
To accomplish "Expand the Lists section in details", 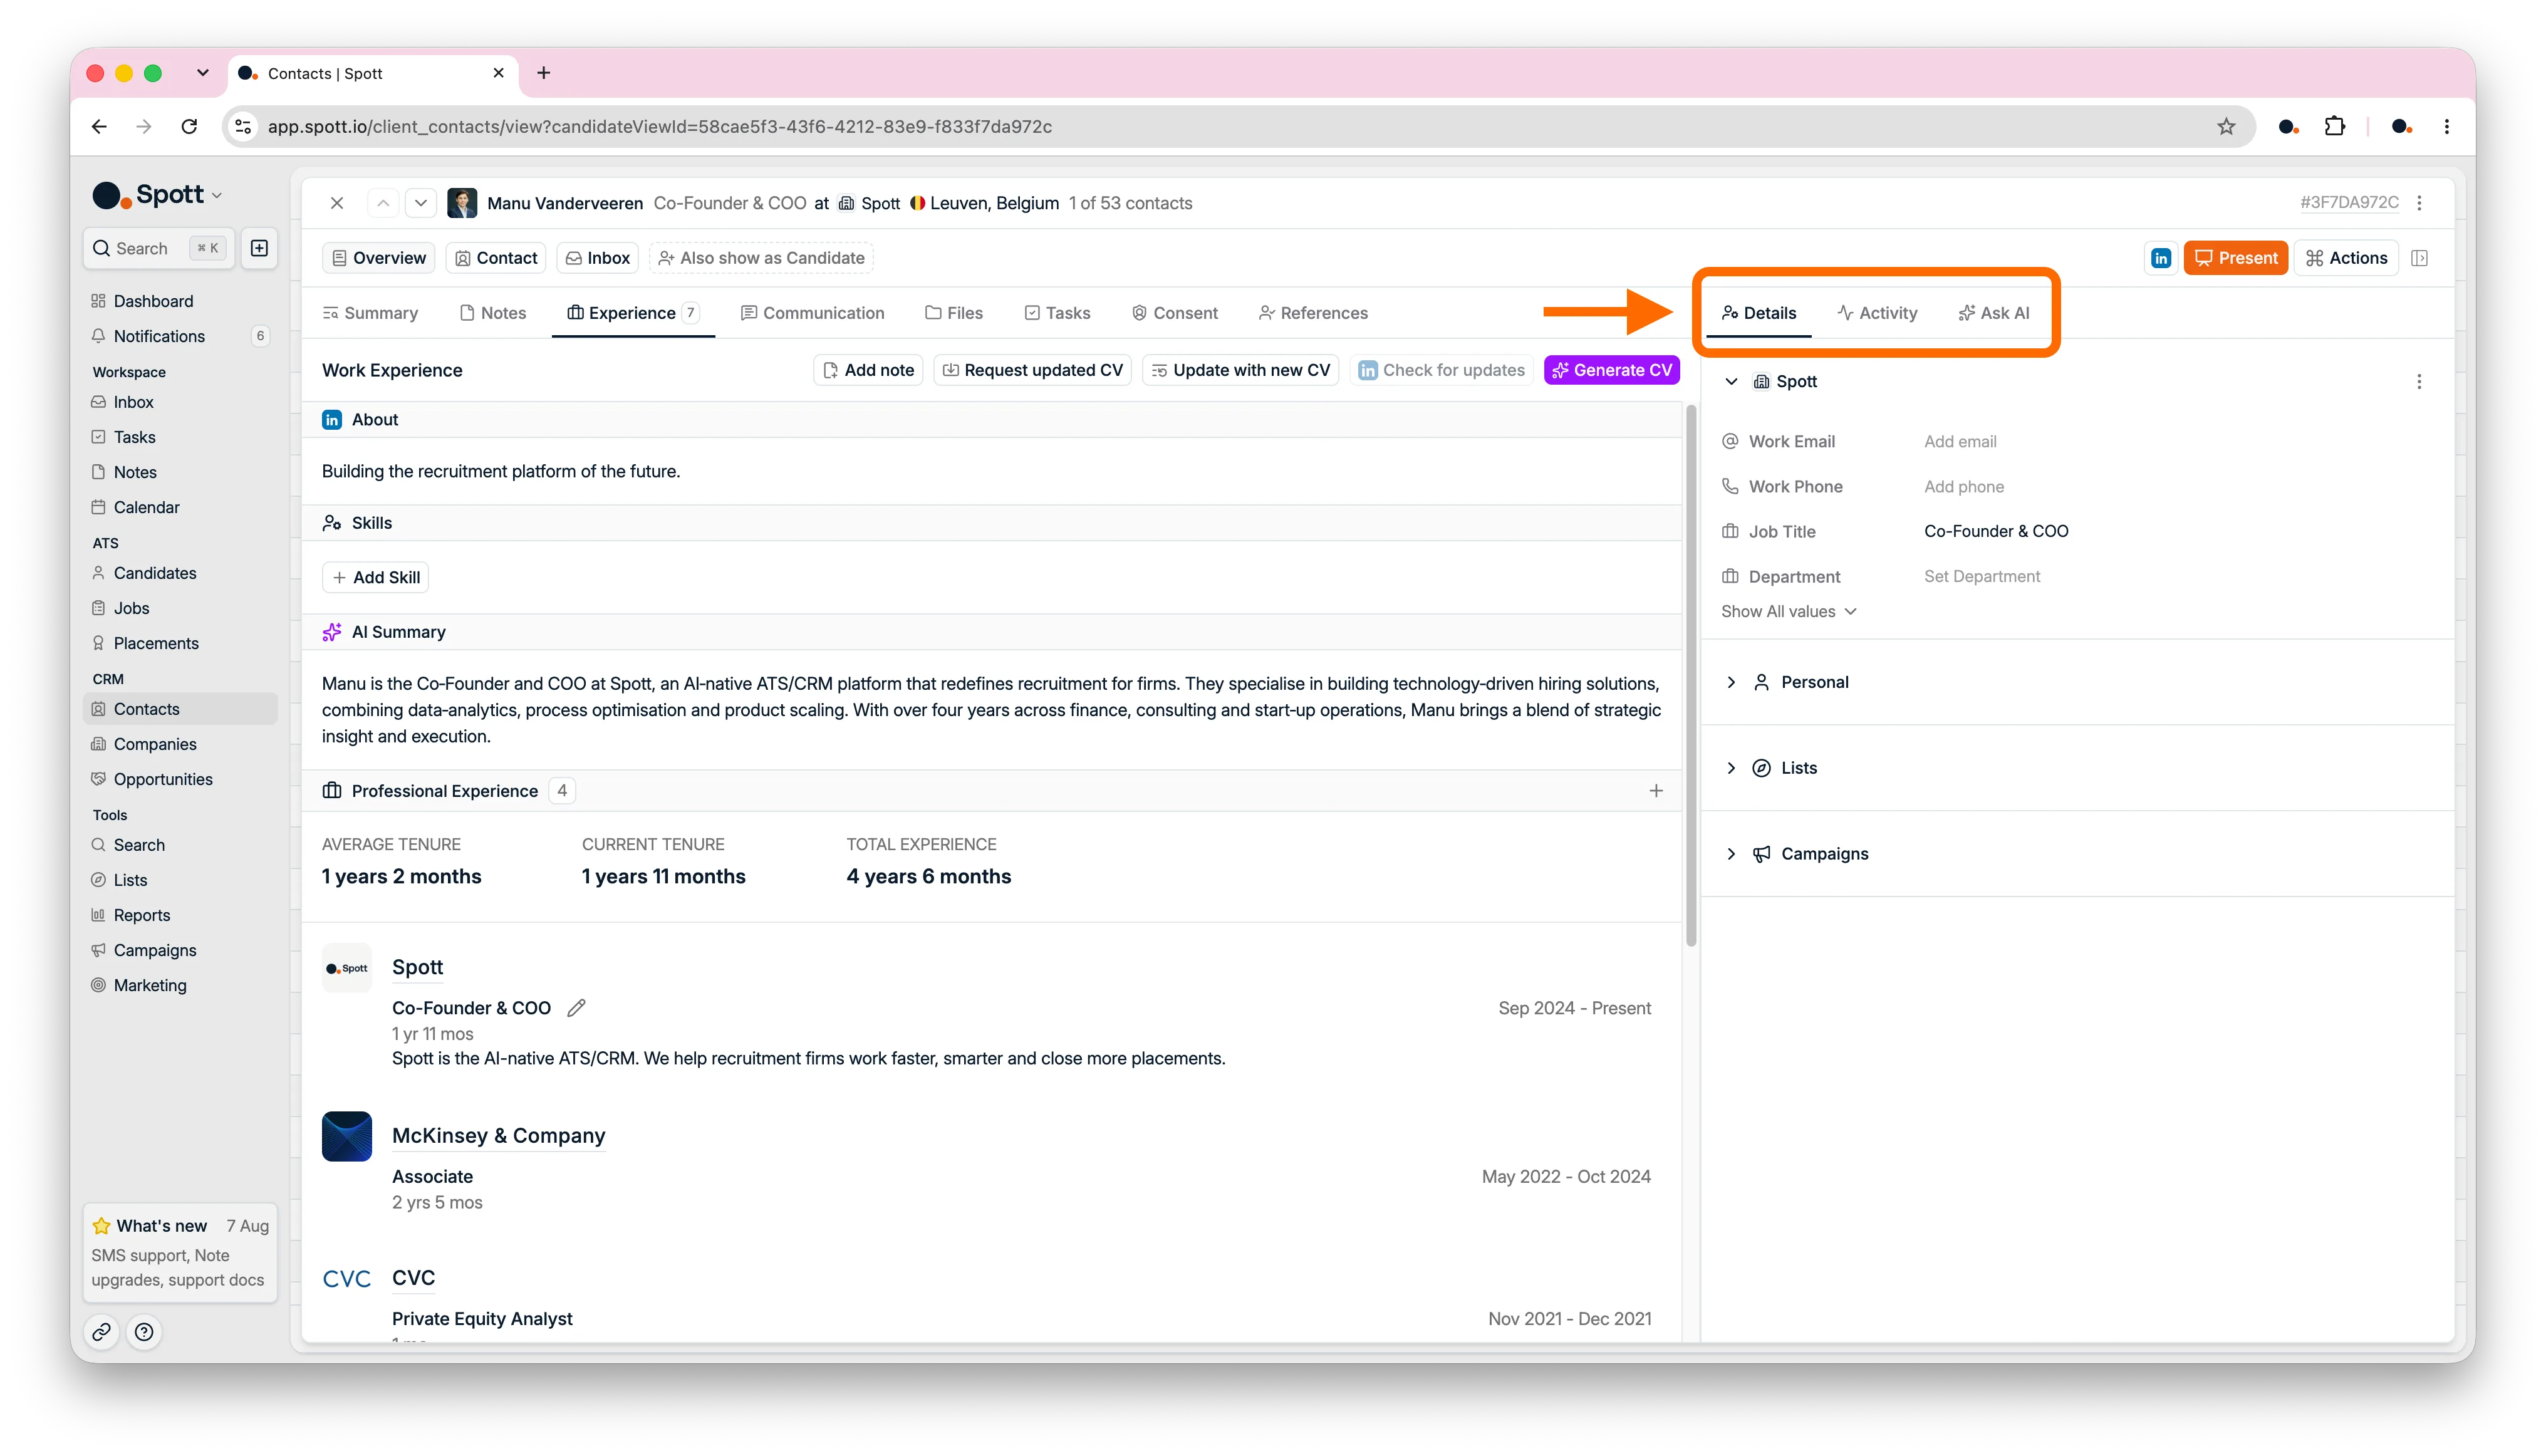I will pos(1731,768).
